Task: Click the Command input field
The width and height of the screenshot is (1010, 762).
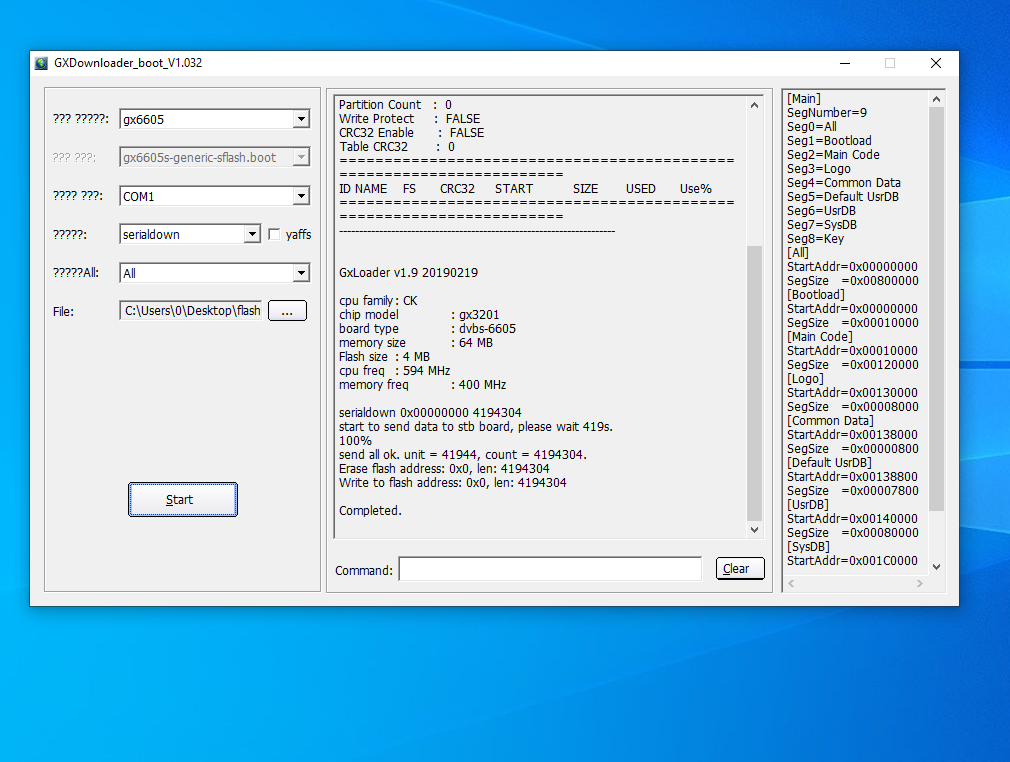Action: point(550,569)
